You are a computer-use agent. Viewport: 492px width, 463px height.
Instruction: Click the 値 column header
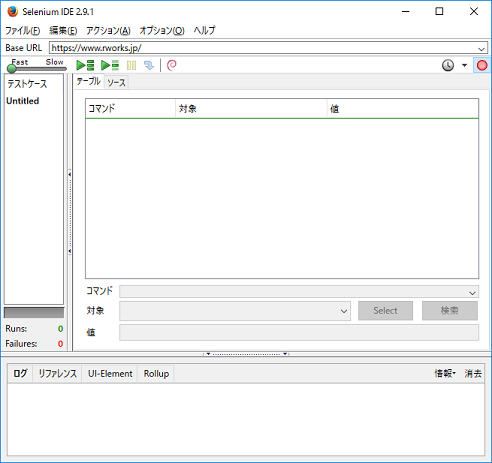[x=403, y=109]
